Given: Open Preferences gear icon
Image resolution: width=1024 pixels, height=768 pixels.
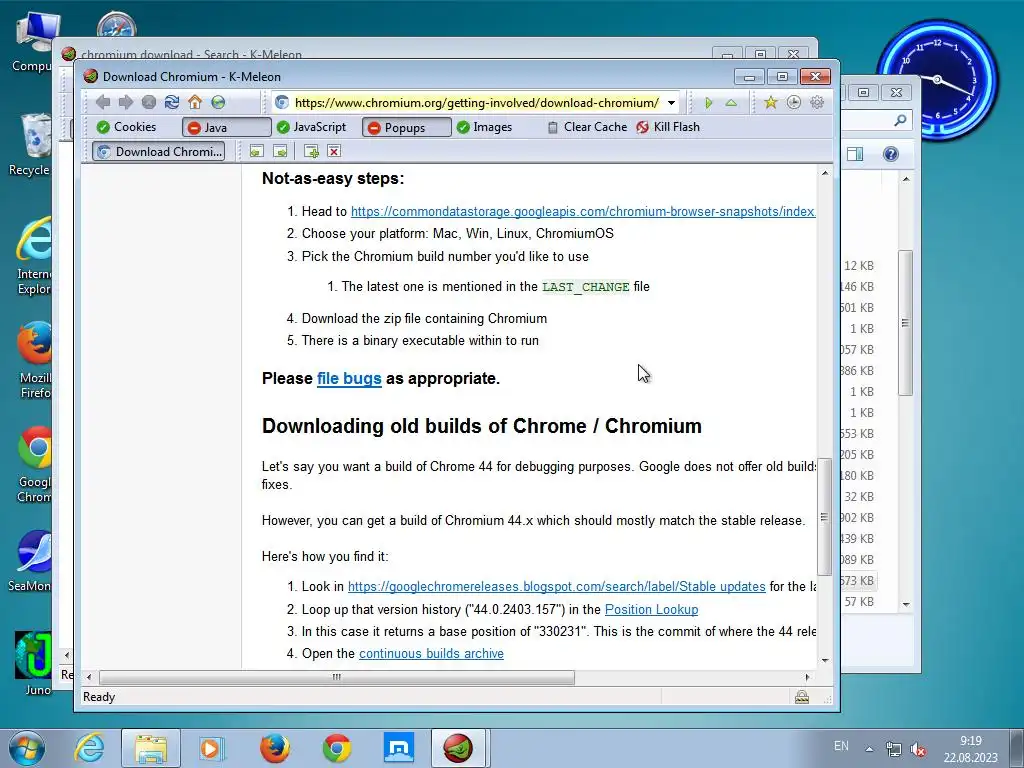Looking at the screenshot, I should click(817, 103).
